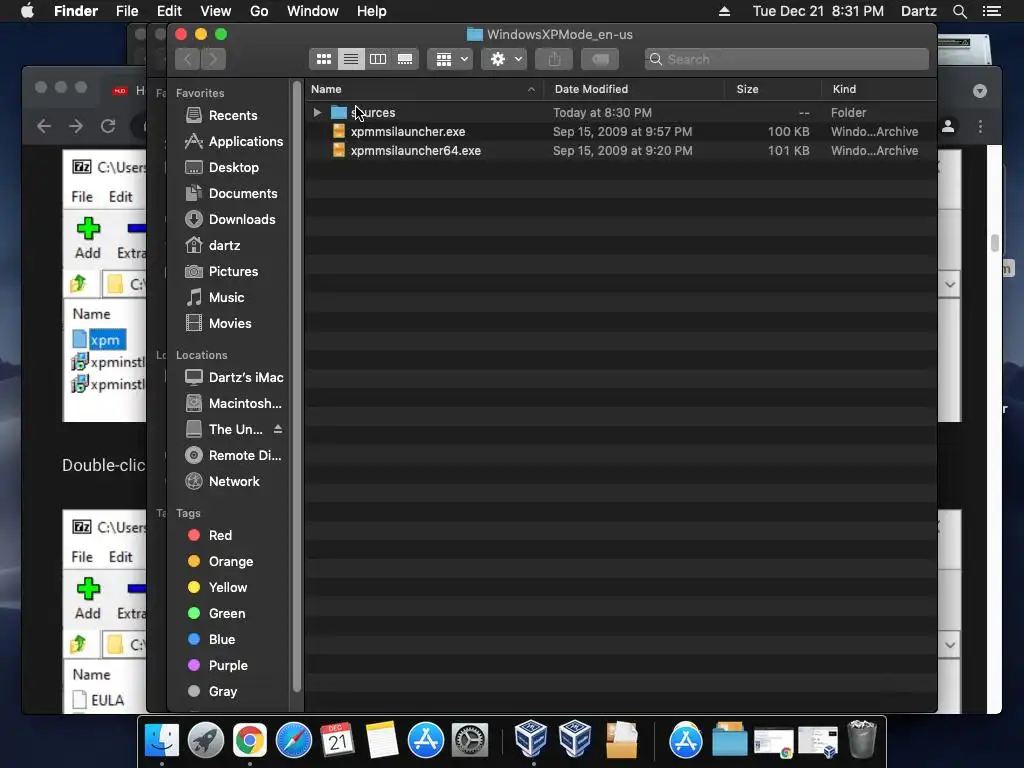Switch Finder to icon view
The height and width of the screenshot is (768, 1024).
[x=323, y=59]
